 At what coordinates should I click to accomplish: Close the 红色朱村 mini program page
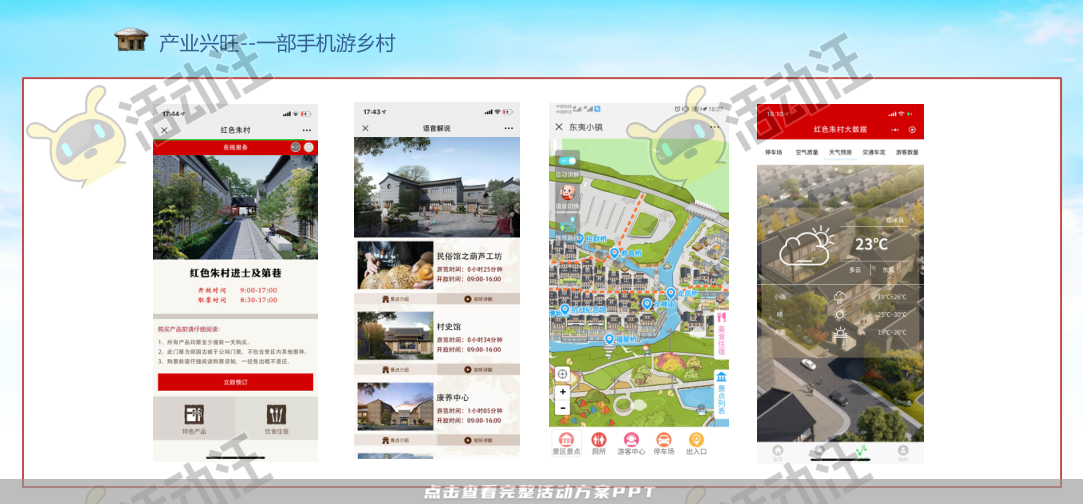tap(164, 130)
